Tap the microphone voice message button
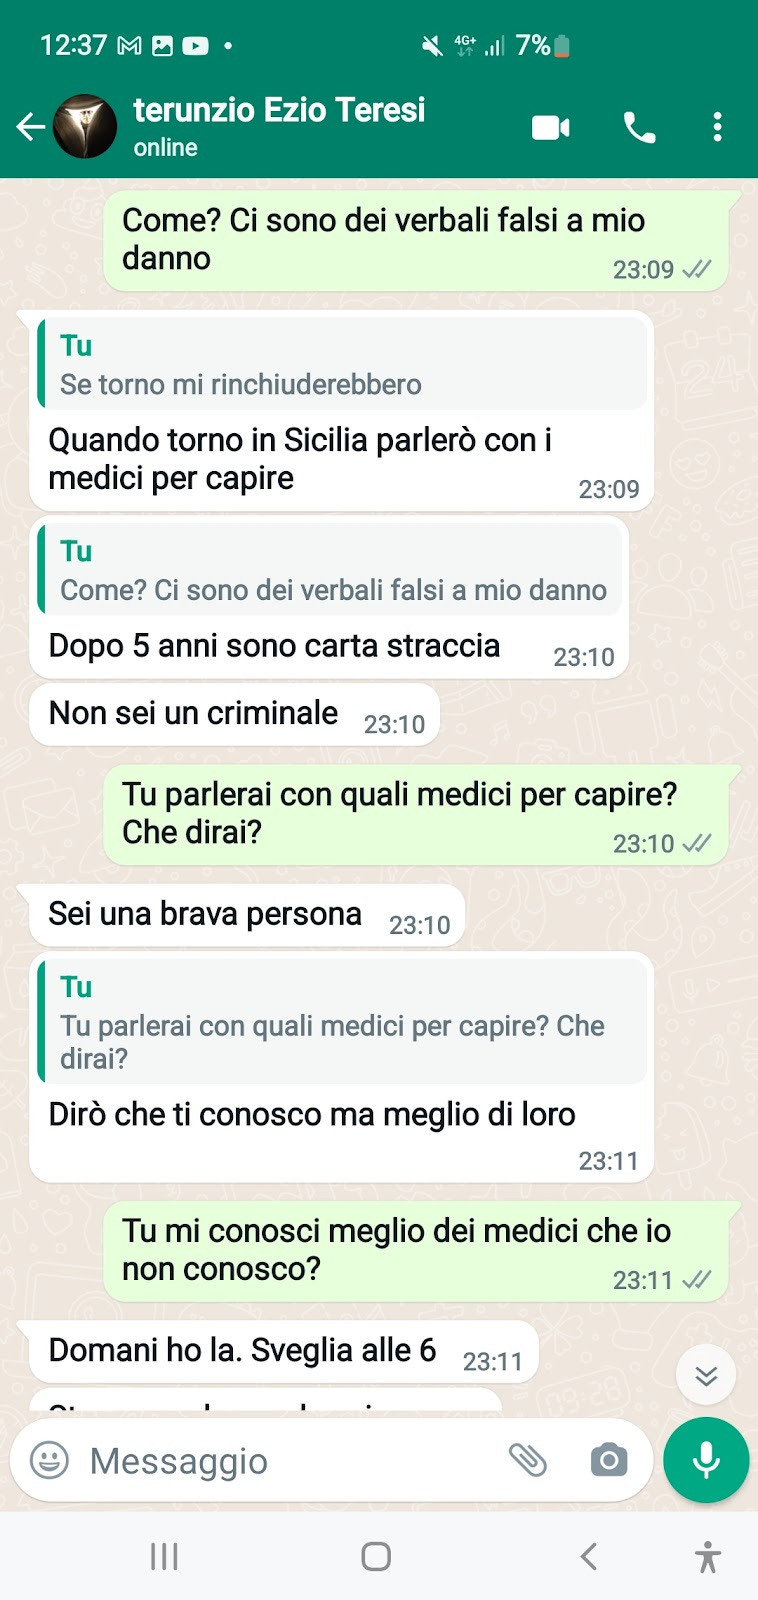This screenshot has height=1600, width=758. pos(706,1460)
